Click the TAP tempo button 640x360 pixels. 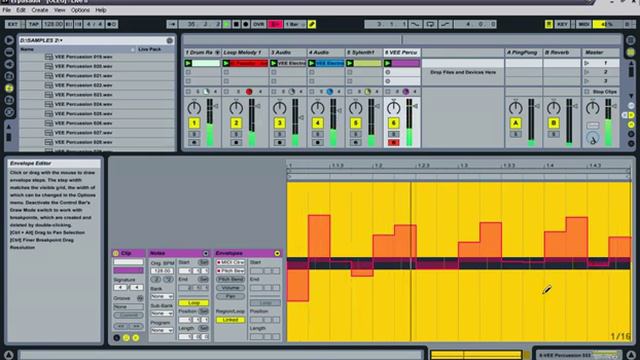click(x=34, y=24)
